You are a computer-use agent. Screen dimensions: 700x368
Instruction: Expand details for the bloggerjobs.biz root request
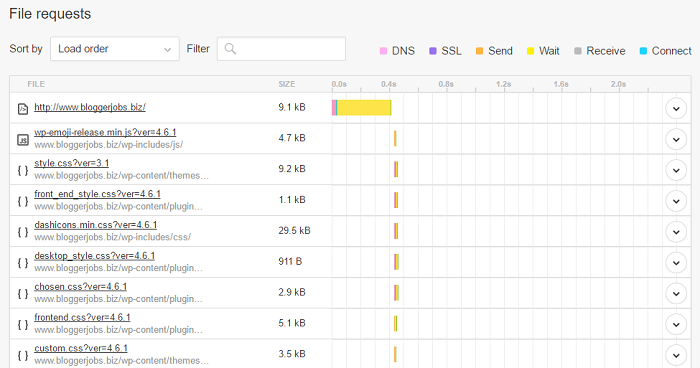click(x=676, y=109)
